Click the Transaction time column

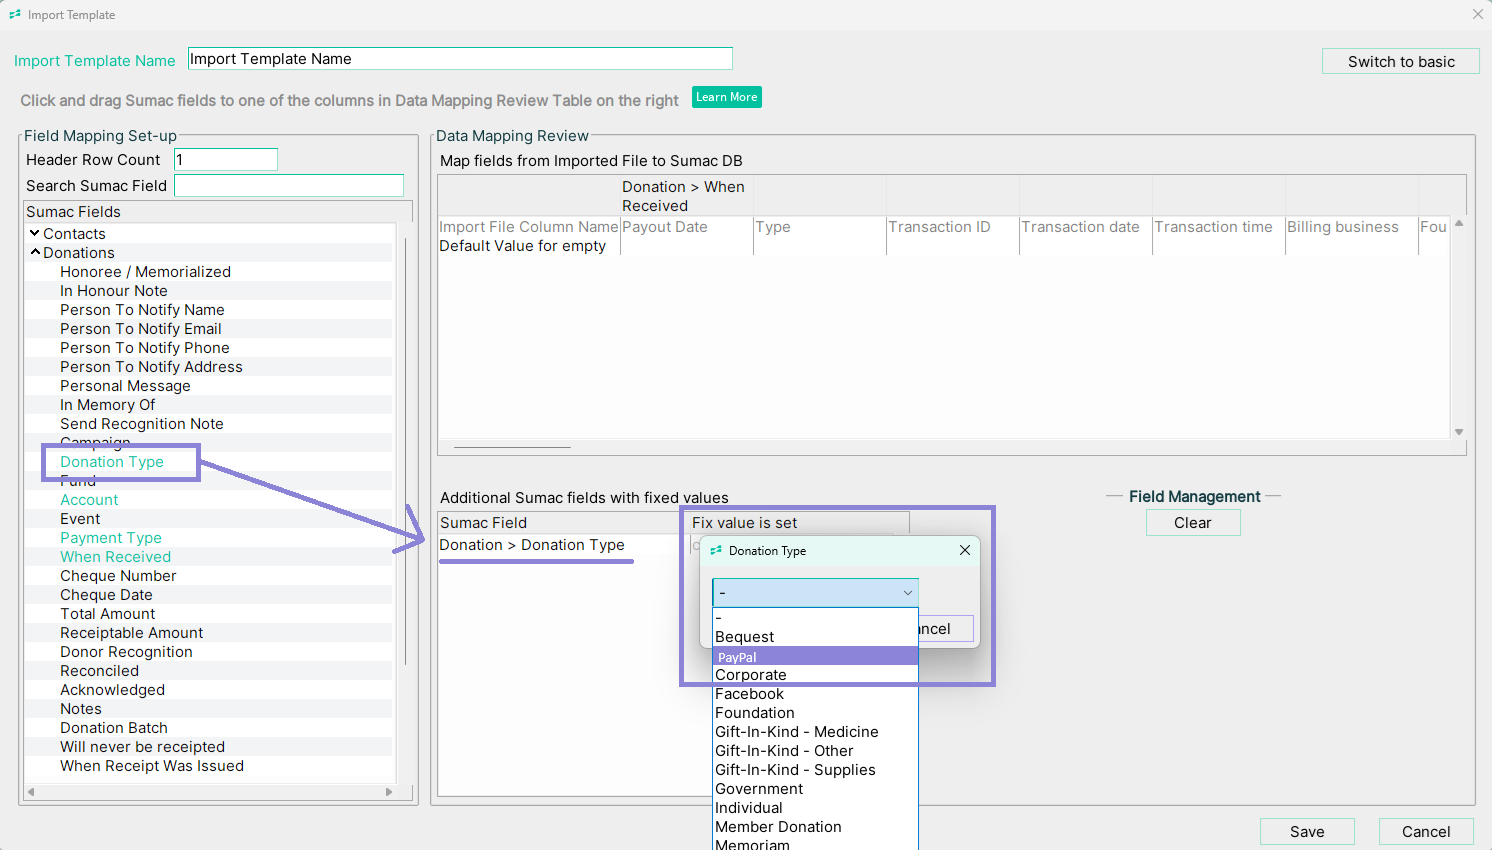coord(1213,227)
